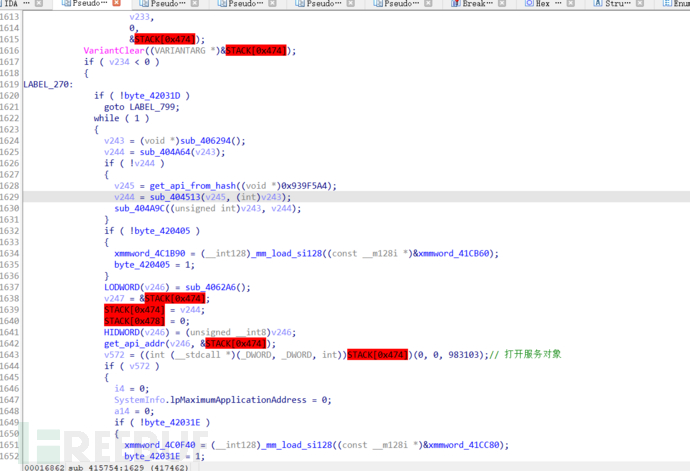Screen dimensions: 690x471
Task: Click the VariantClear function call
Action: [x=114, y=51]
